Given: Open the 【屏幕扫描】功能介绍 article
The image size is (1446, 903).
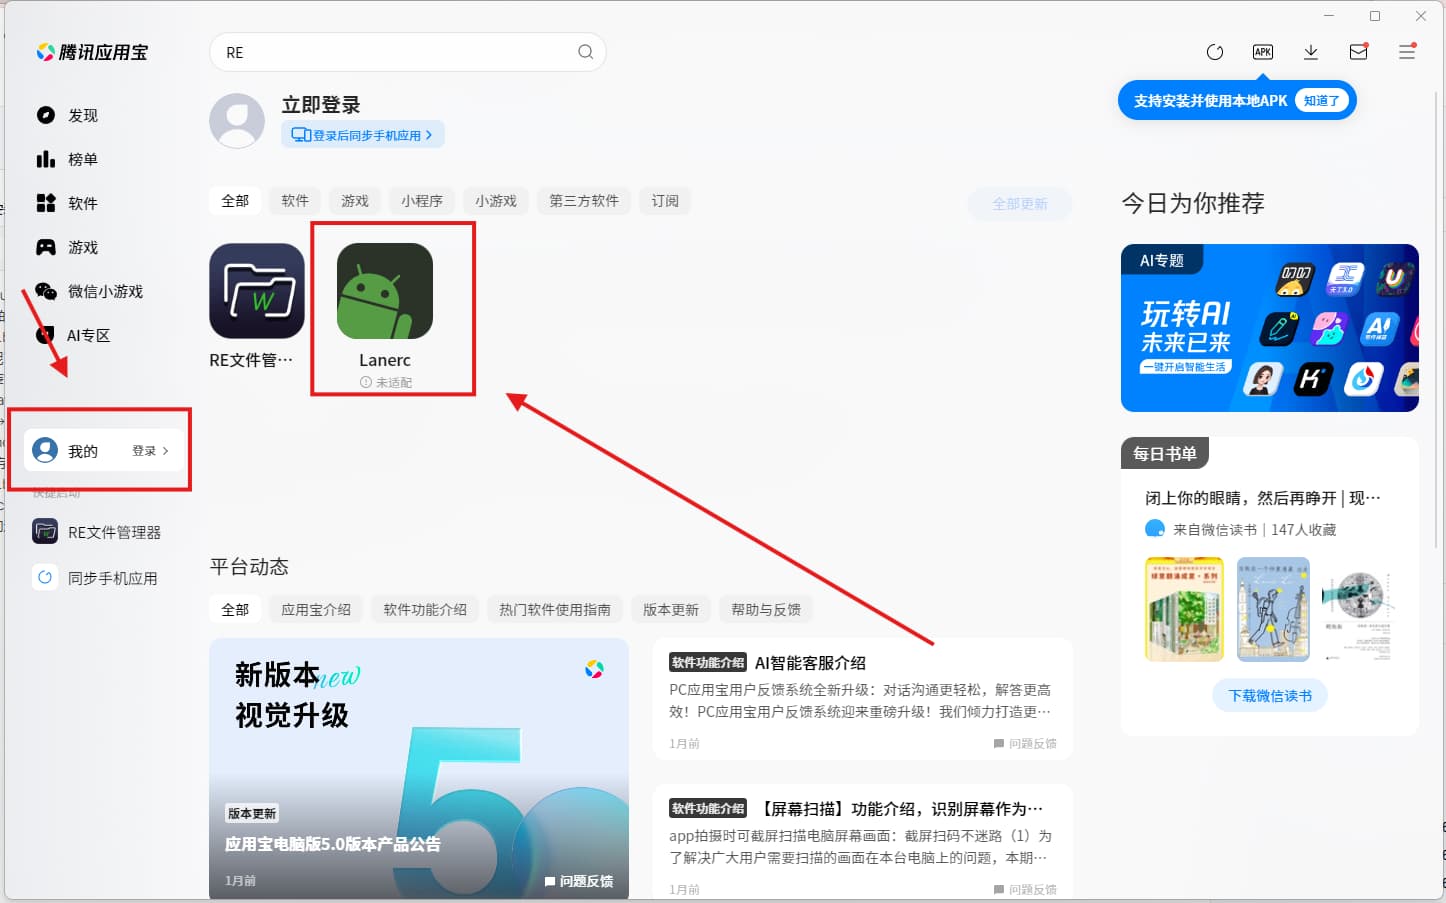Looking at the screenshot, I should tap(863, 841).
